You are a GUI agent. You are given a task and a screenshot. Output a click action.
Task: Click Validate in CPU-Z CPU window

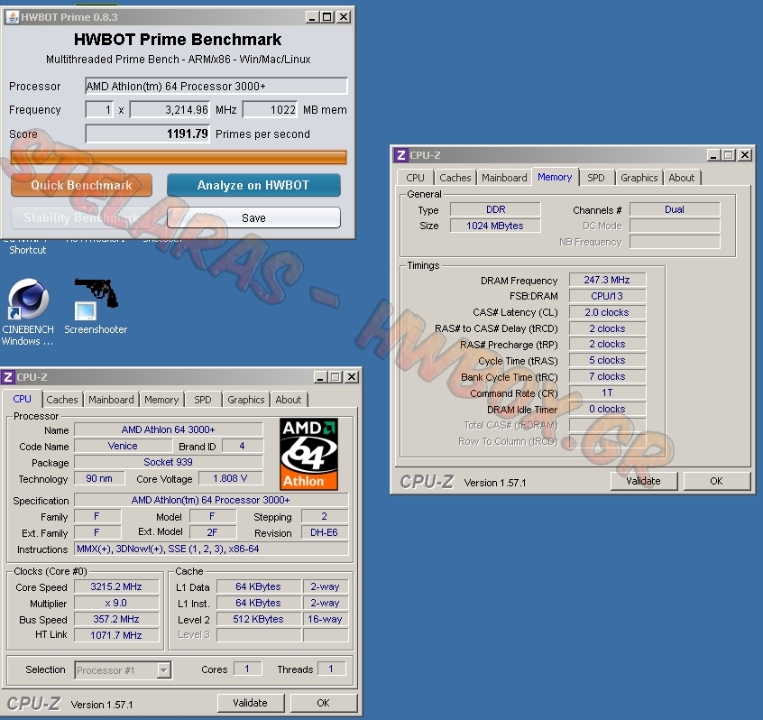pos(250,703)
